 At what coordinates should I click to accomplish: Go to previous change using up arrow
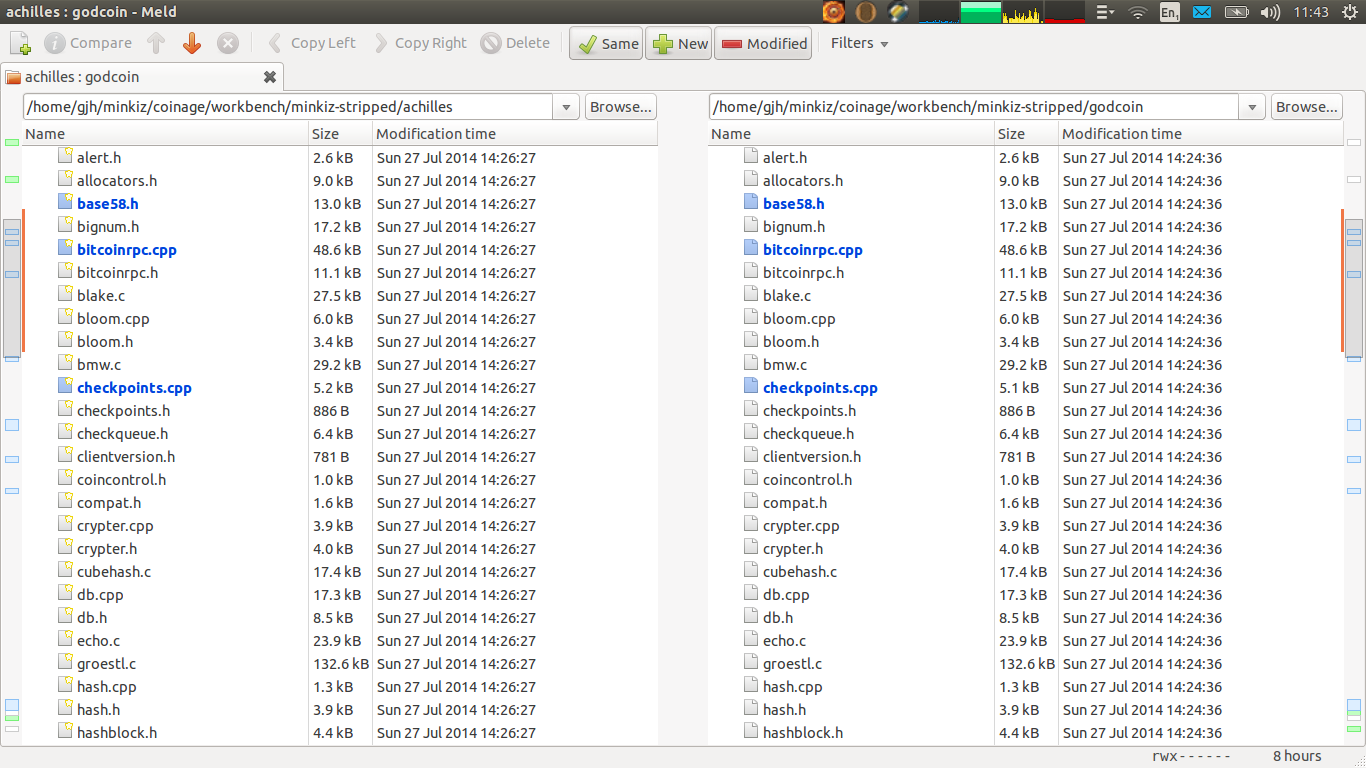pos(156,43)
